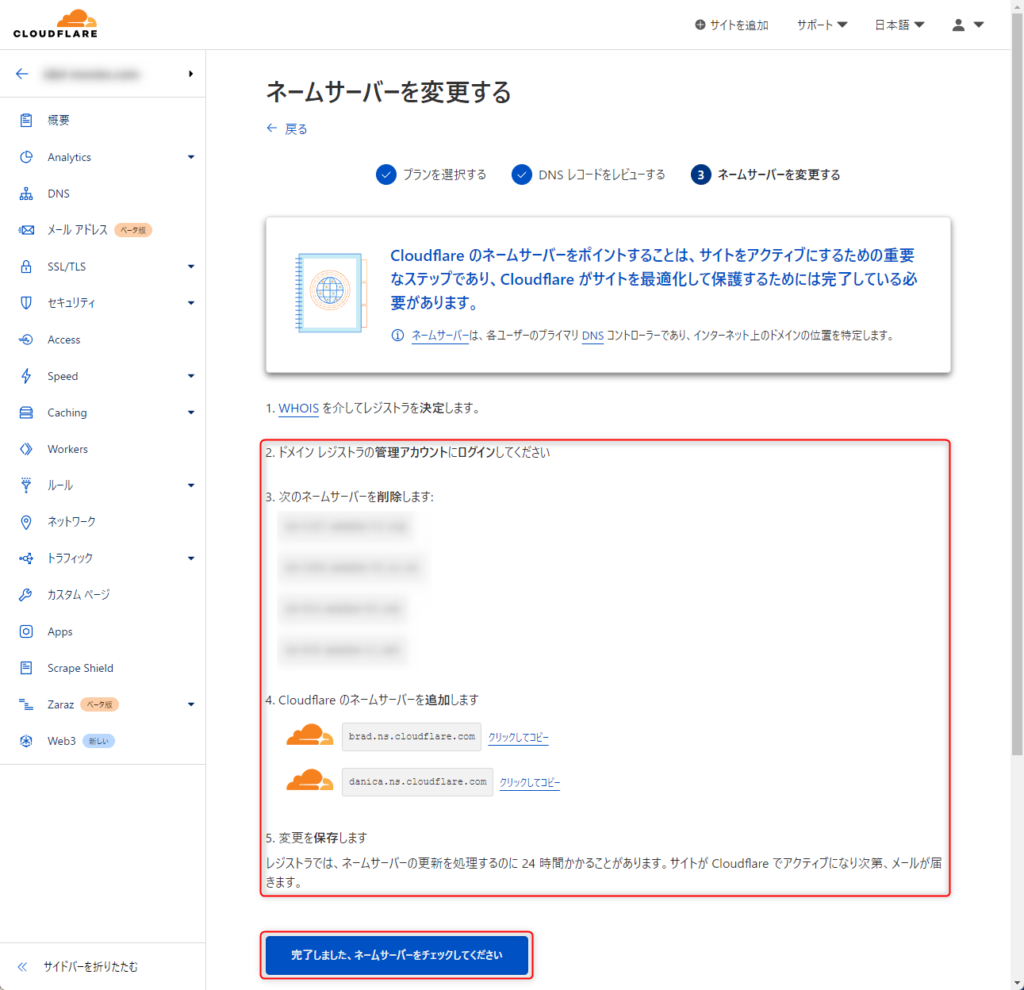
Task: Expand the ルール submenu arrow
Action: (x=191, y=485)
